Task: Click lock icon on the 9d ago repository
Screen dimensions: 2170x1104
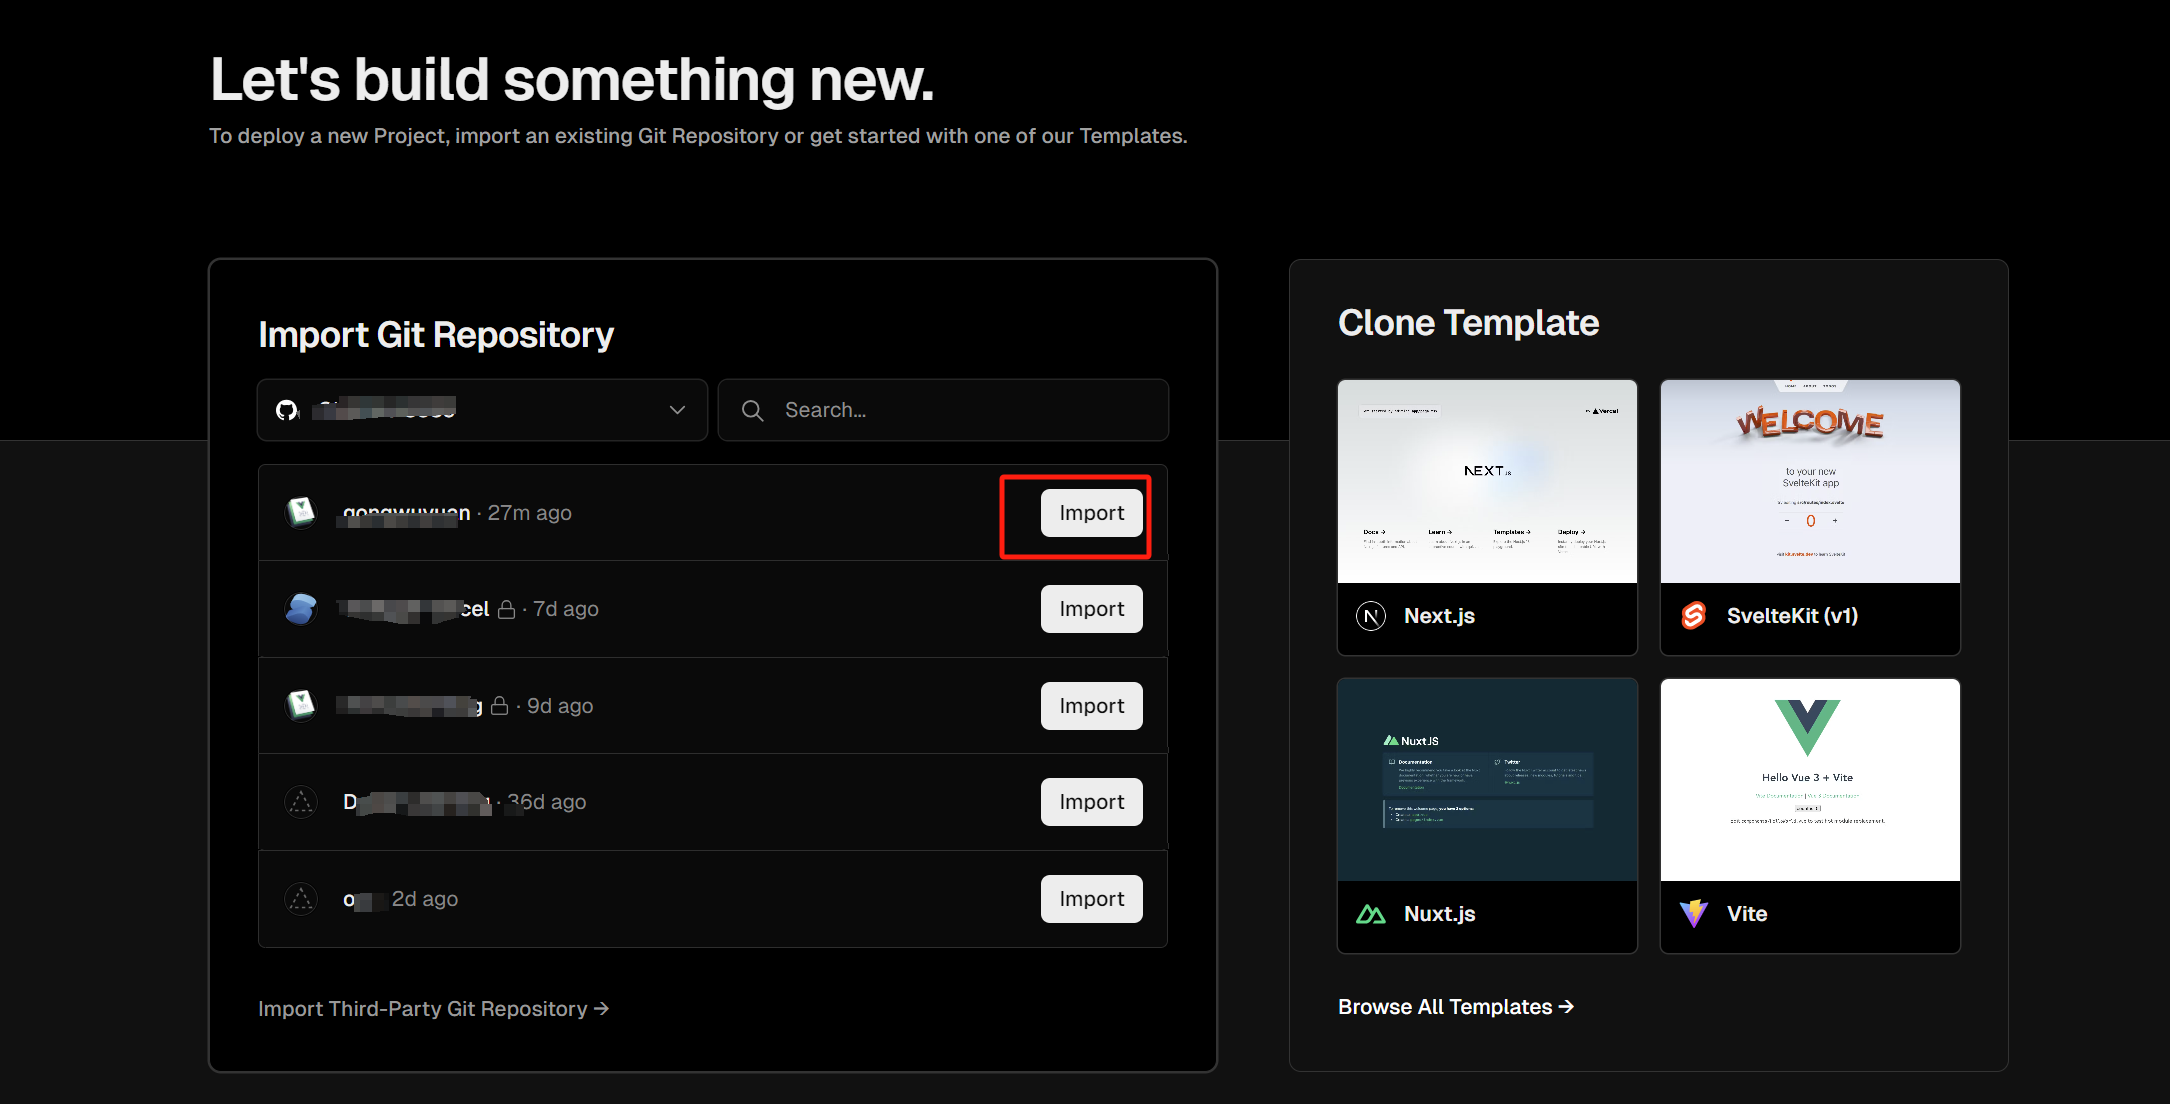Action: tap(500, 706)
